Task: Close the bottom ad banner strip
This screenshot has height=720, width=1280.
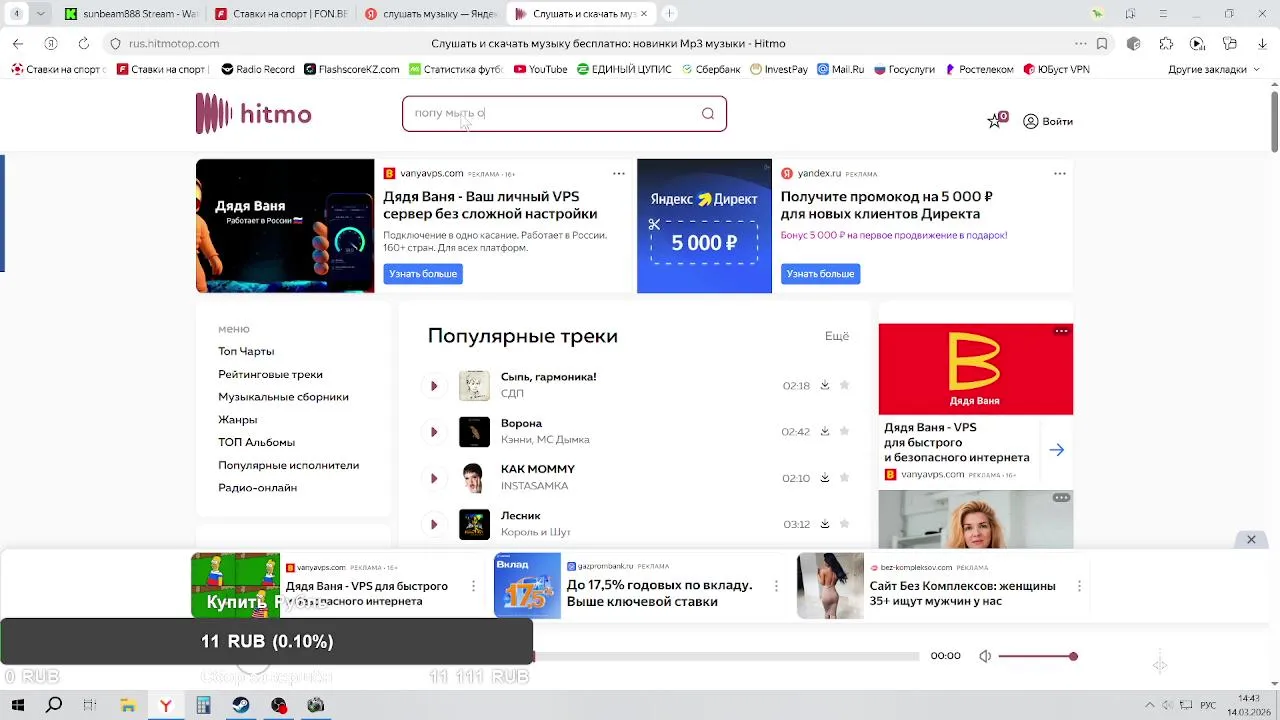Action: pyautogui.click(x=1251, y=539)
